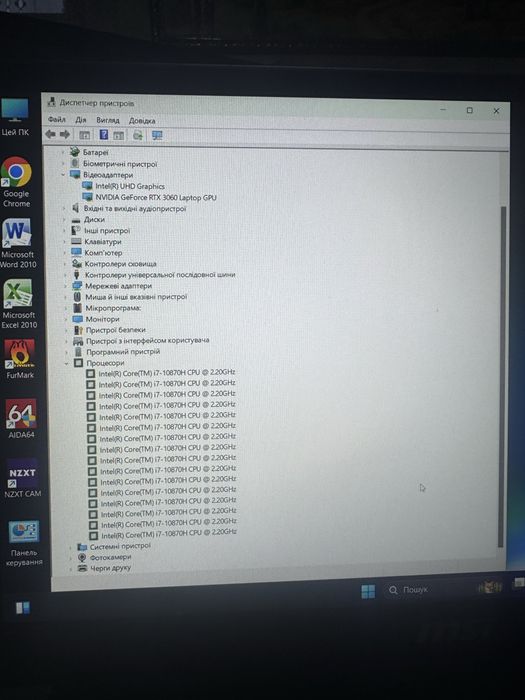Image resolution: width=525 pixels, height=700 pixels.
Task: Open the NZXT CAM desktop shortcut
Action: pos(22,478)
